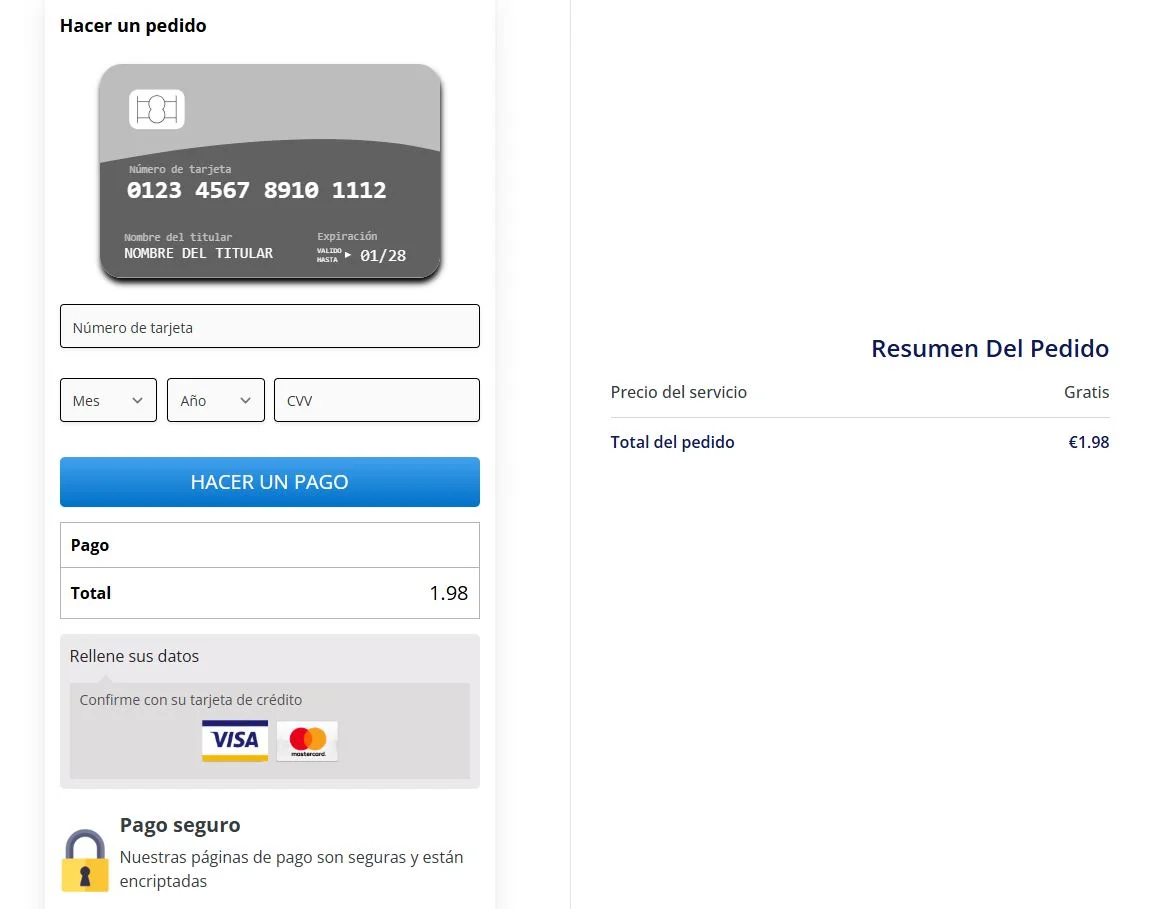Click the yellow padlock security icon
1164x909 pixels.
pyautogui.click(x=85, y=861)
